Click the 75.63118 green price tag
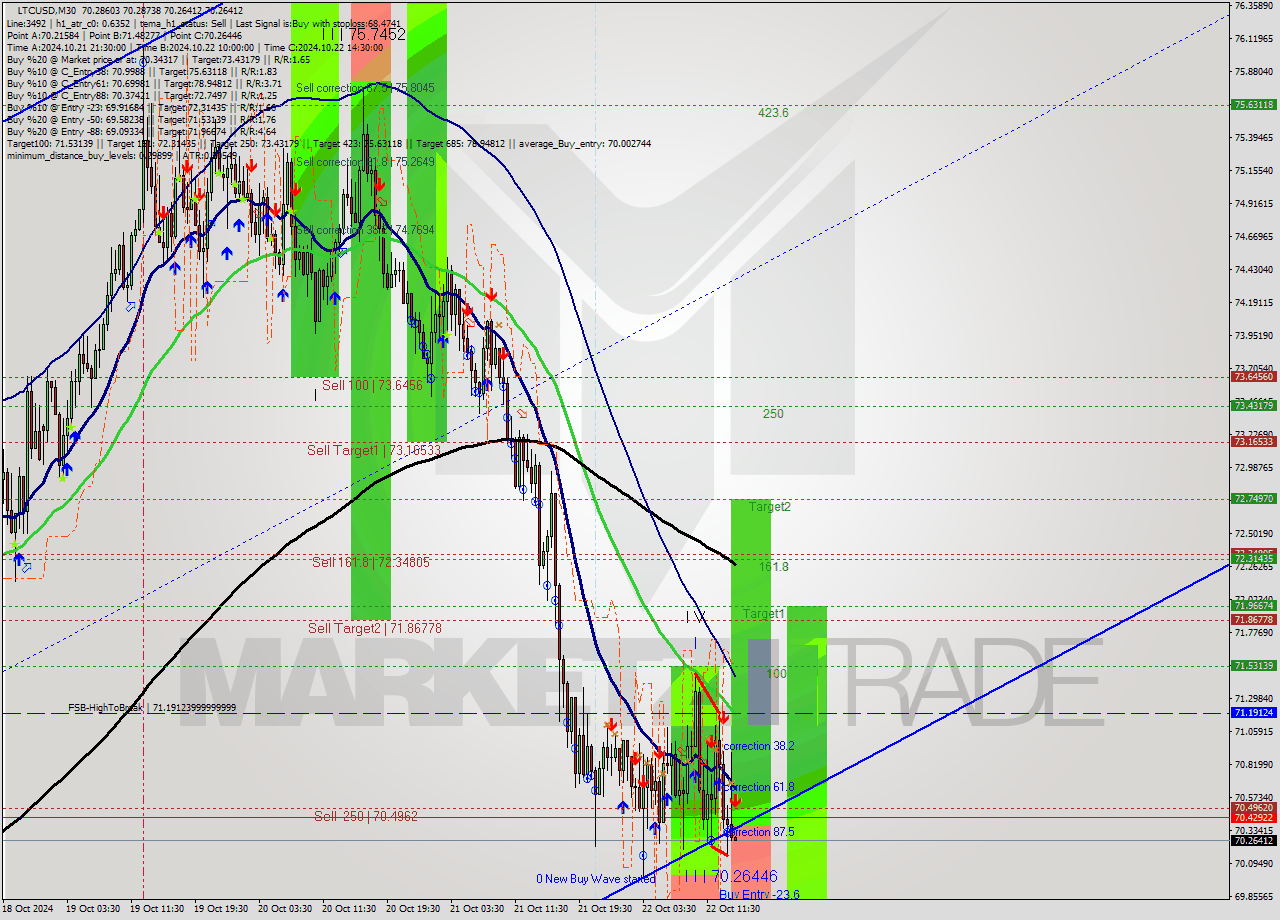Image resolution: width=1280 pixels, height=920 pixels. click(x=1254, y=104)
